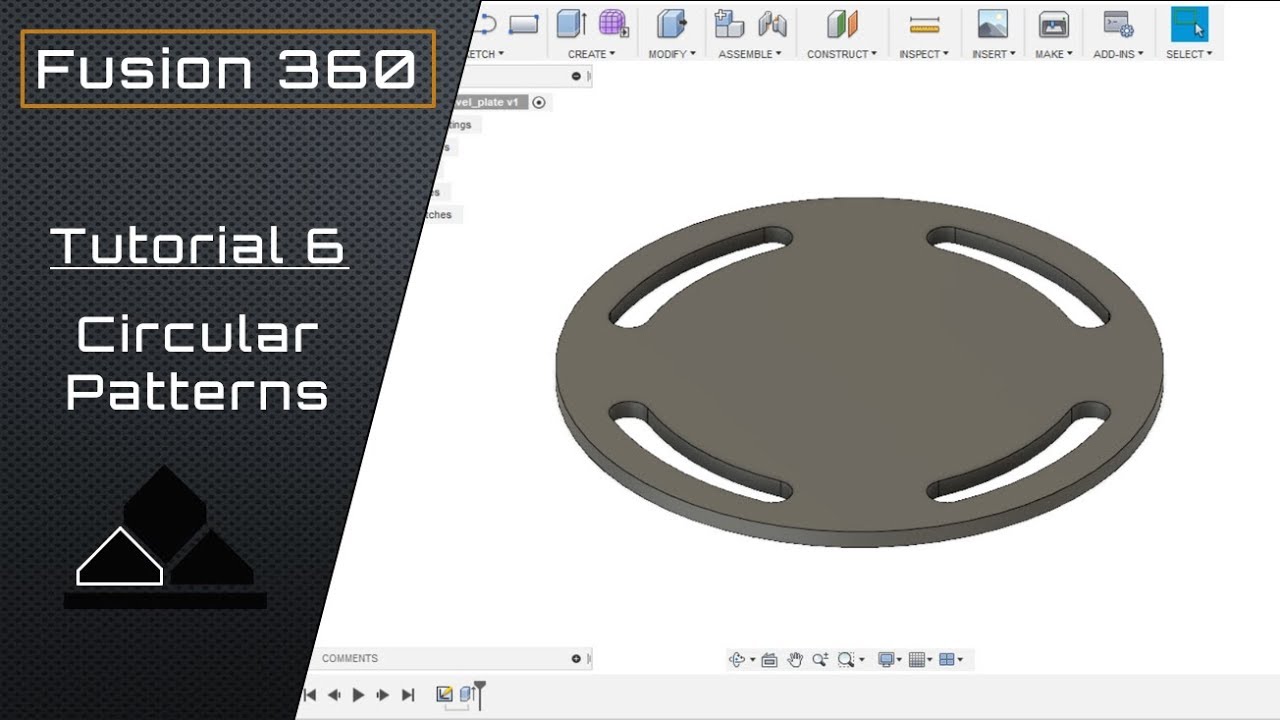The width and height of the screenshot is (1280, 720).
Task: Click the Zoom Window fit icon
Action: click(x=846, y=659)
